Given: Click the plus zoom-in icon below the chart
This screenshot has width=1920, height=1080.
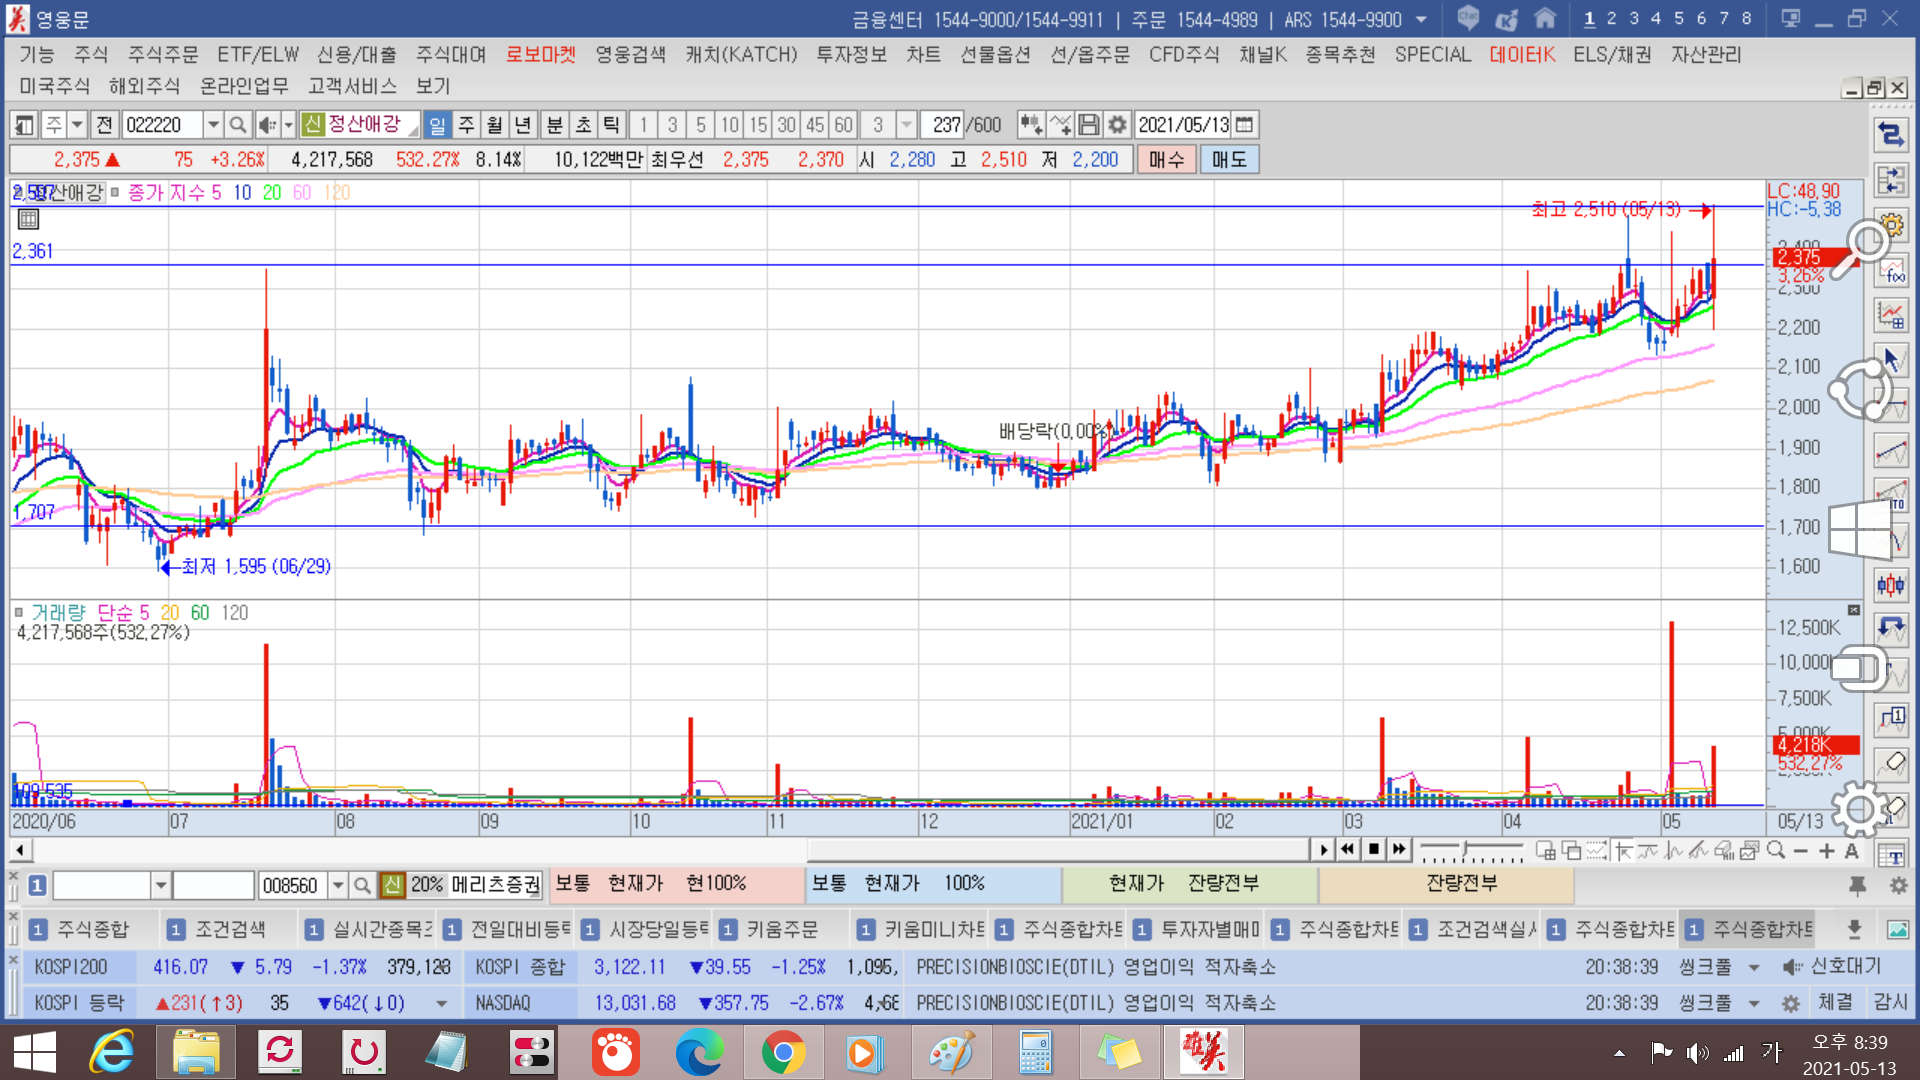Looking at the screenshot, I should point(1827,851).
